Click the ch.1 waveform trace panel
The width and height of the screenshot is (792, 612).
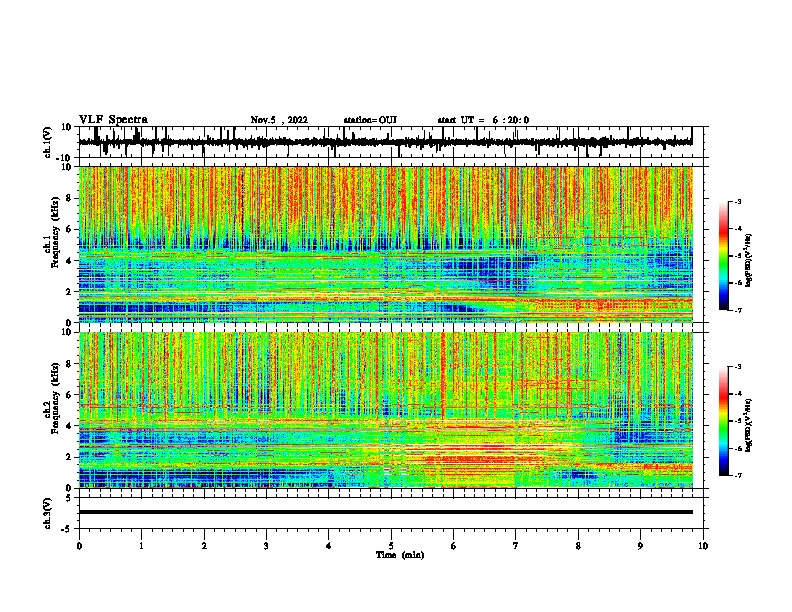click(x=393, y=142)
